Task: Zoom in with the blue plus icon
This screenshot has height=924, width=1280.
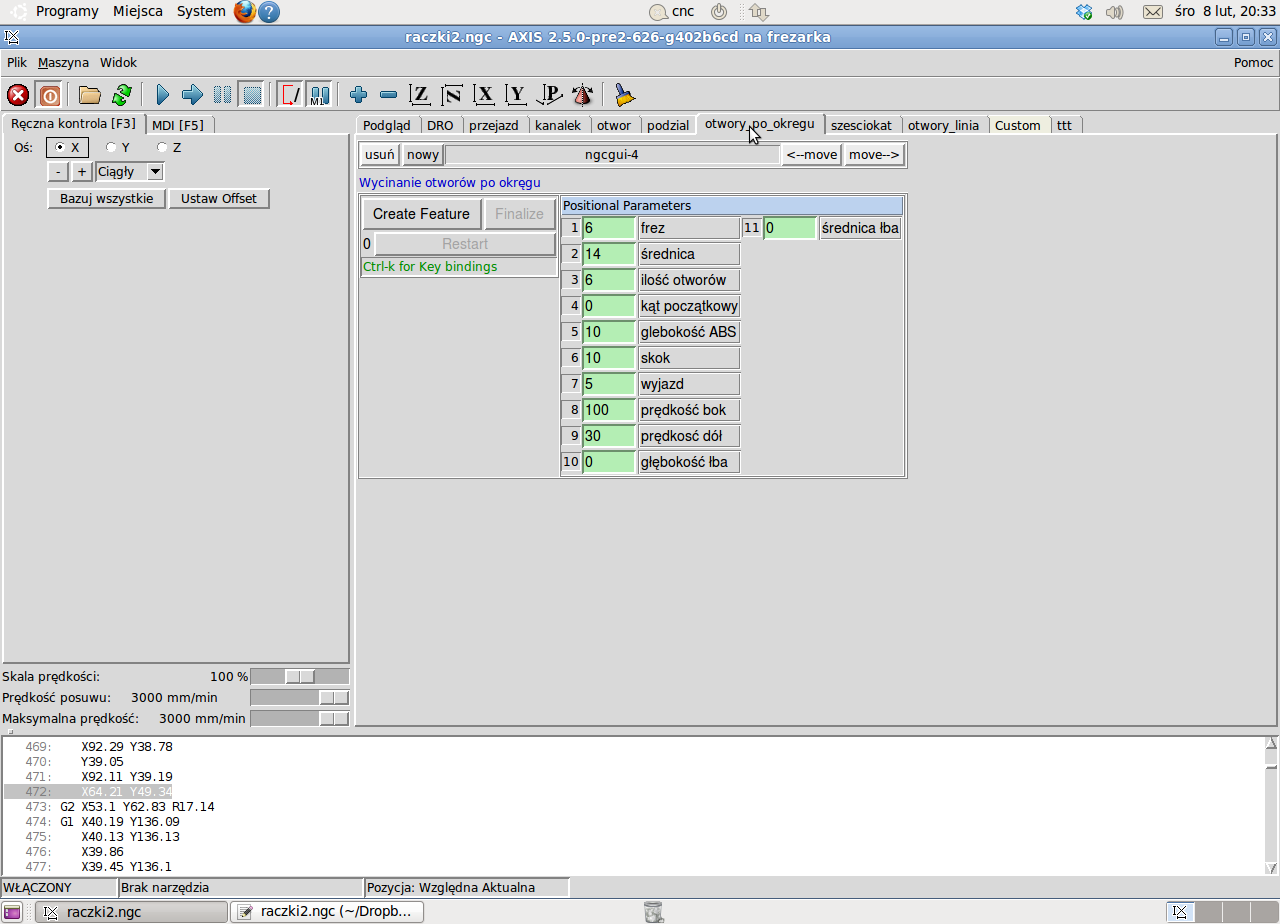Action: coord(359,95)
